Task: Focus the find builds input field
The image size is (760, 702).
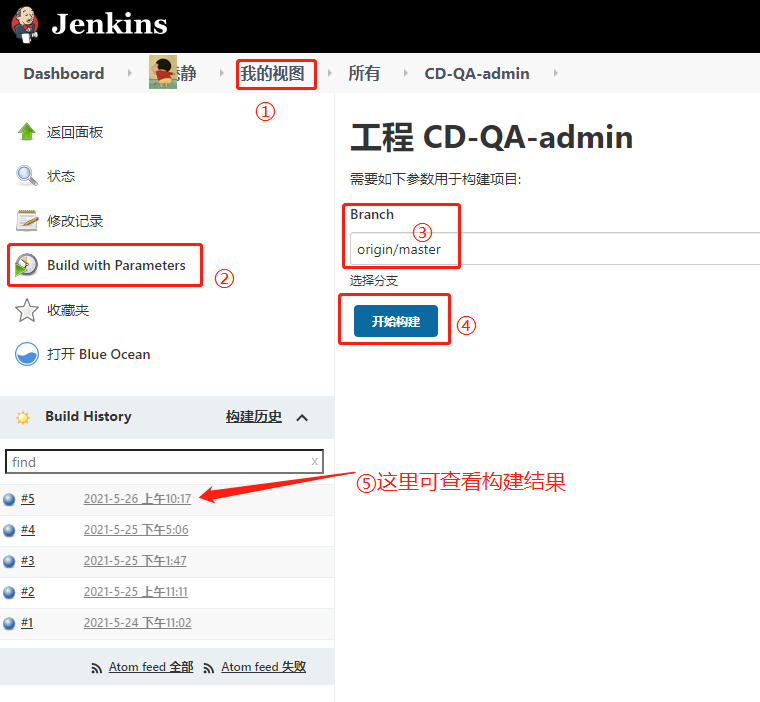Action: coord(164,462)
